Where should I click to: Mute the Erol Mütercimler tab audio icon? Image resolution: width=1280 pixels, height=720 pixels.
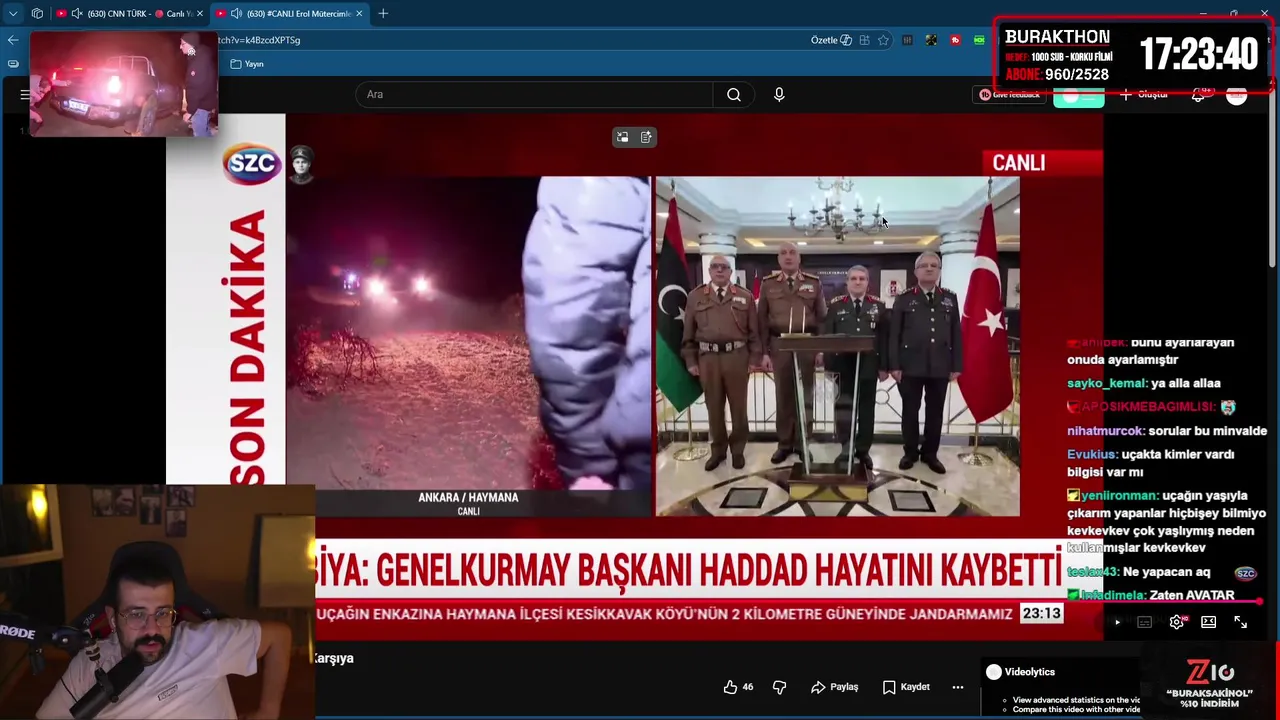[x=236, y=14]
